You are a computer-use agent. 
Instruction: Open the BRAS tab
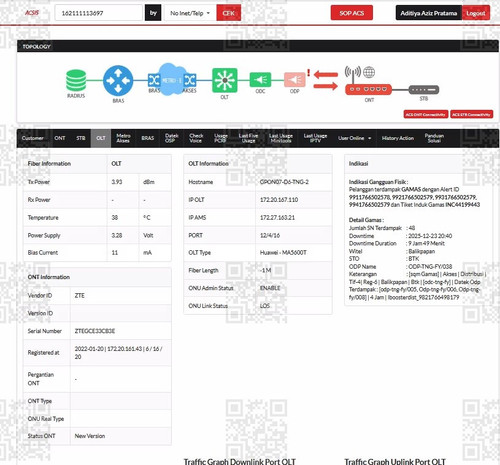148,138
